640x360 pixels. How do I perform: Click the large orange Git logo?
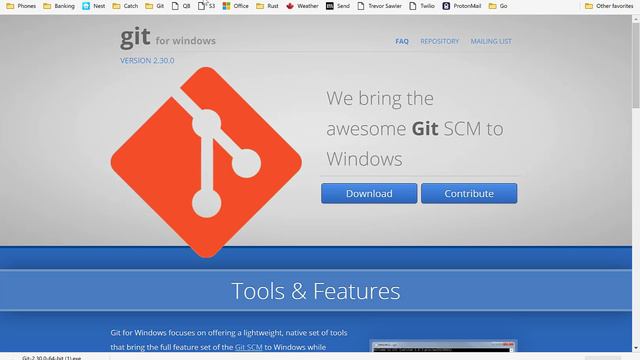(206, 162)
